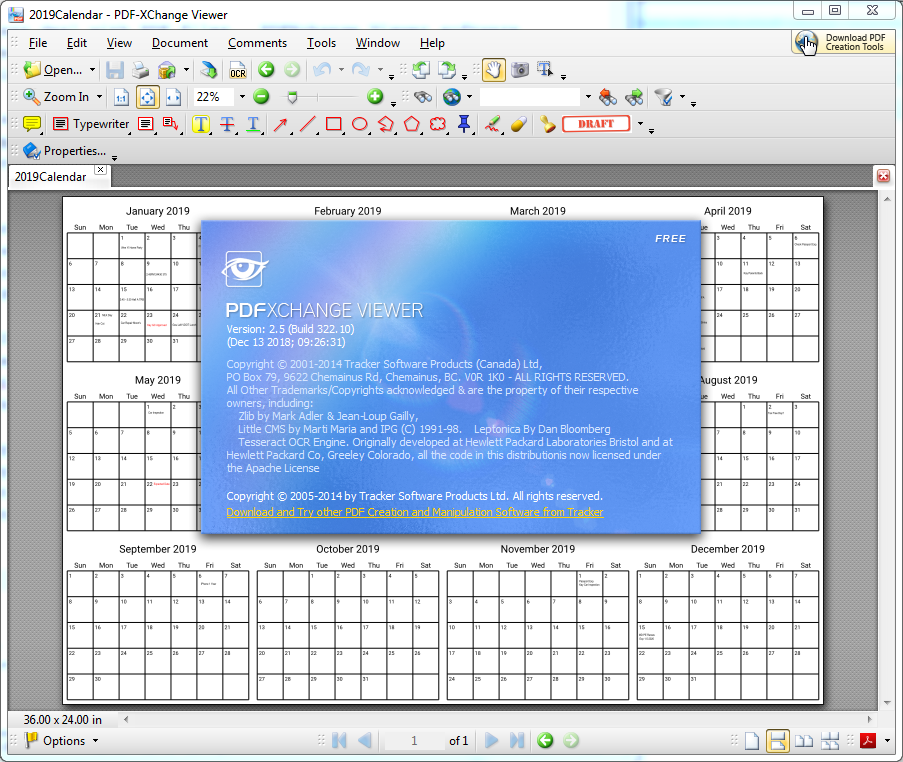
Task: Go to previous view green arrow in toolbar
Action: [266, 70]
